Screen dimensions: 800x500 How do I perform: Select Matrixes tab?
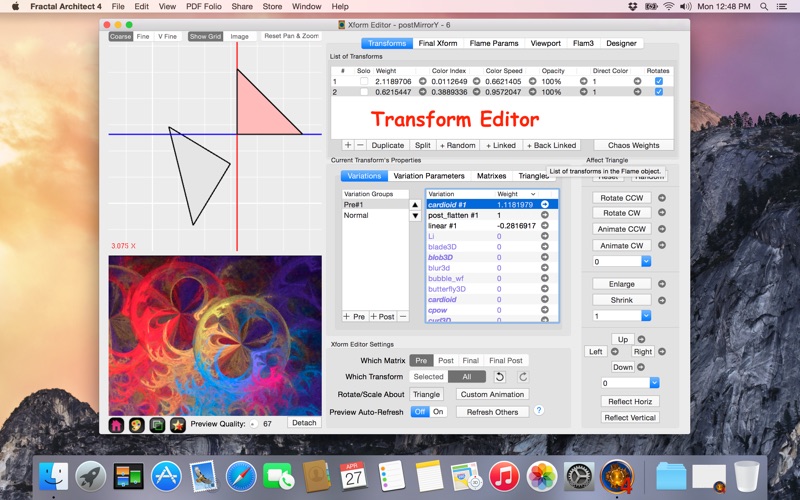tap(491, 176)
